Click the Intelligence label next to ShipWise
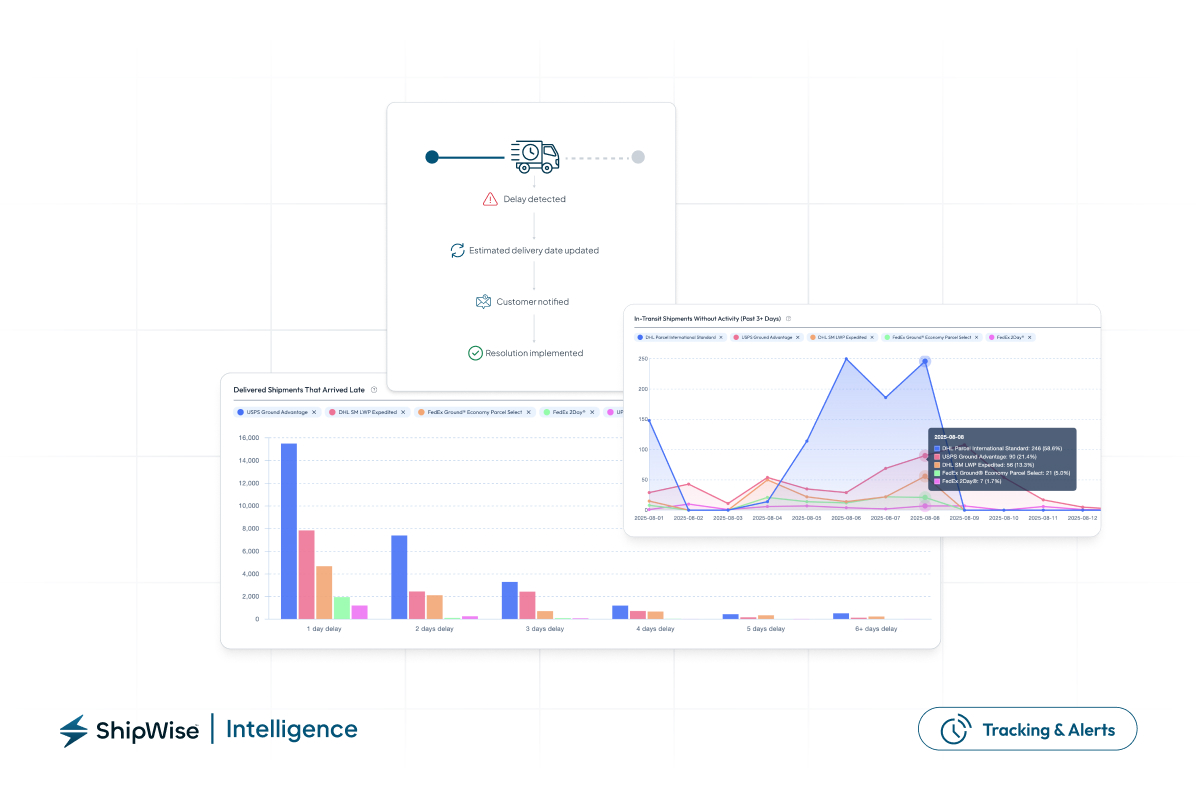1200x800 pixels. point(292,730)
